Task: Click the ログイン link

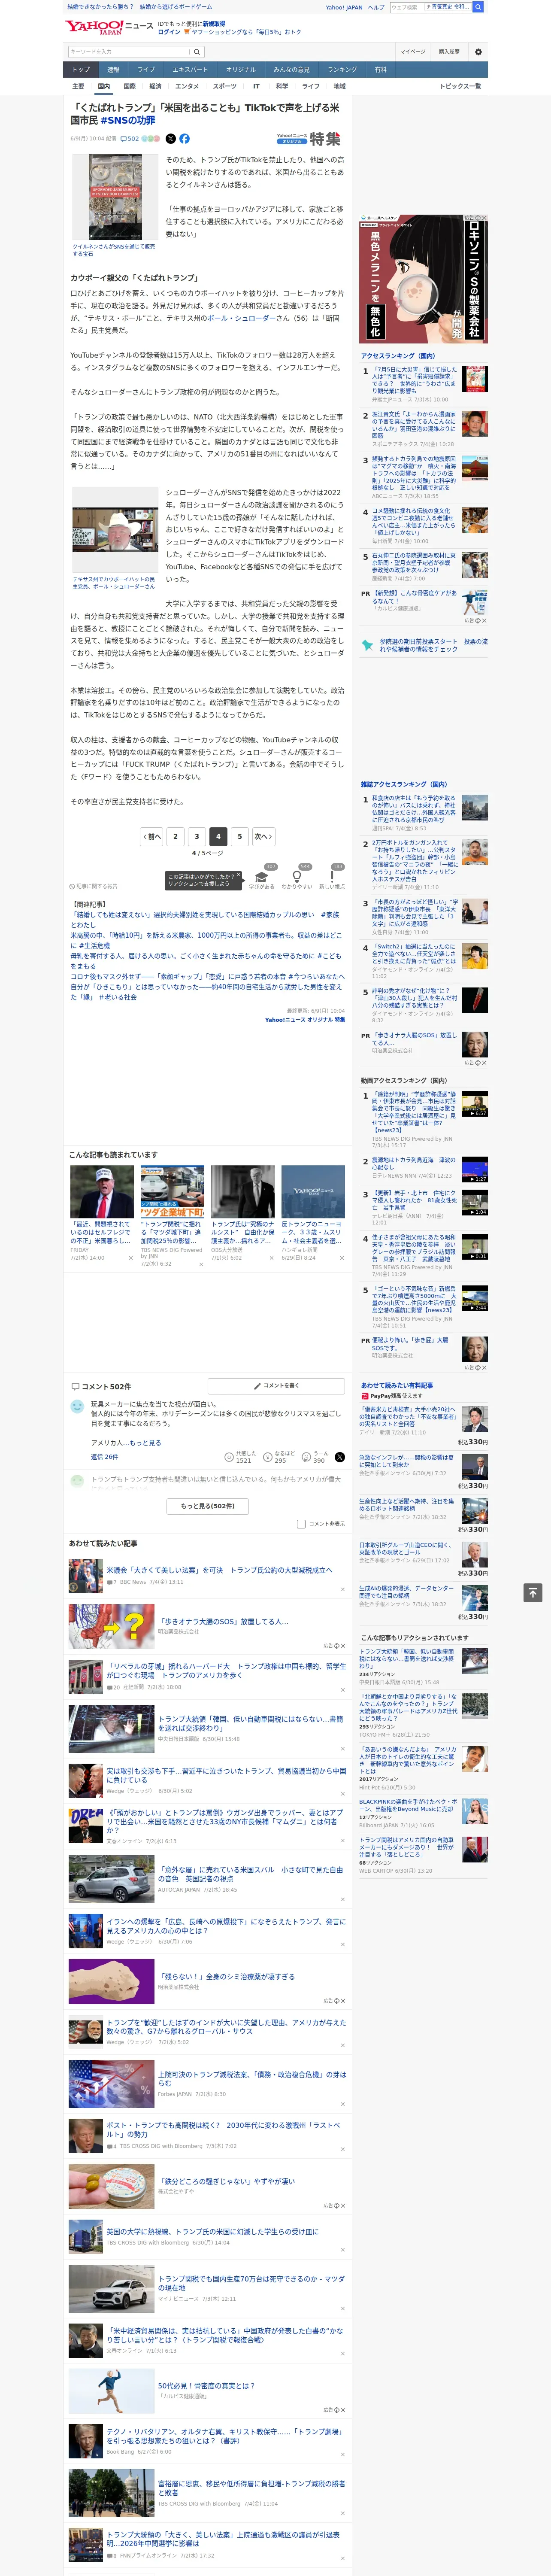Action: click(169, 32)
